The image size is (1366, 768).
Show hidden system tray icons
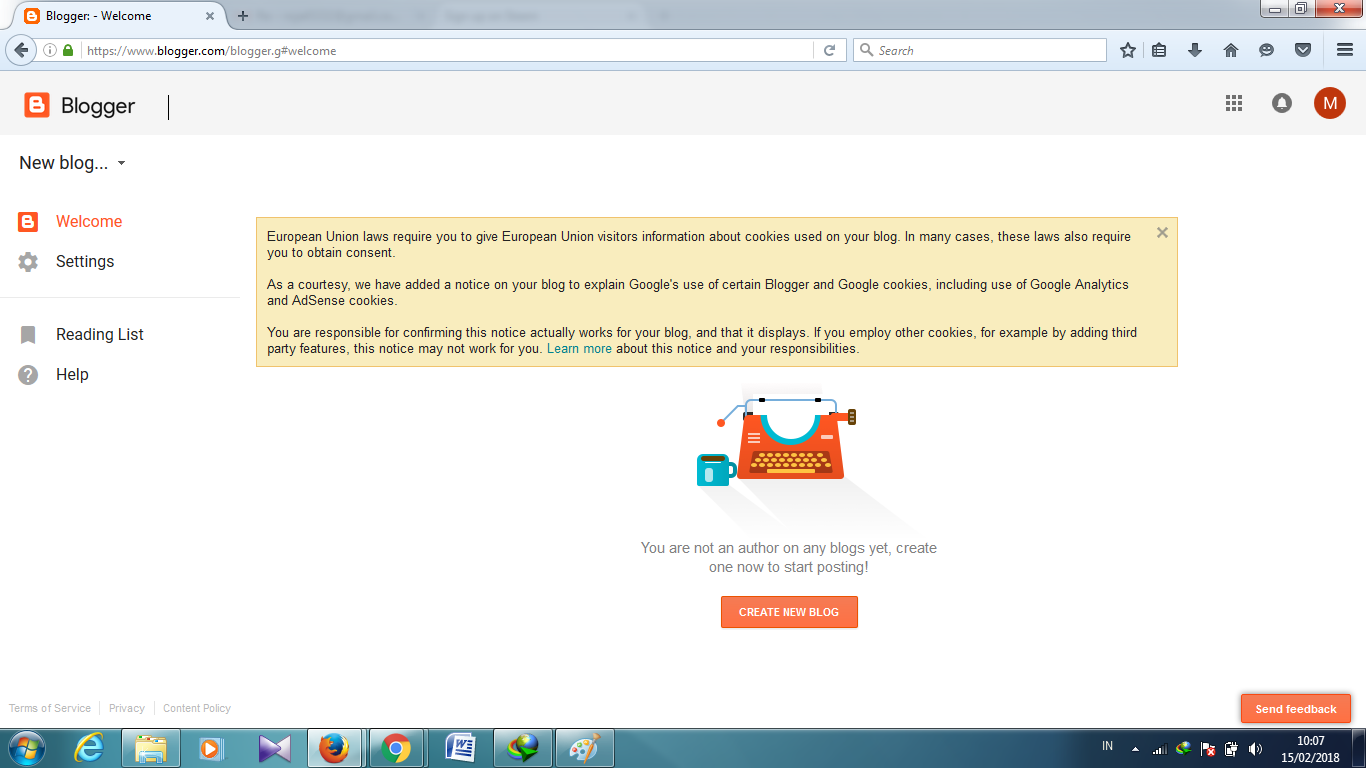point(1135,748)
